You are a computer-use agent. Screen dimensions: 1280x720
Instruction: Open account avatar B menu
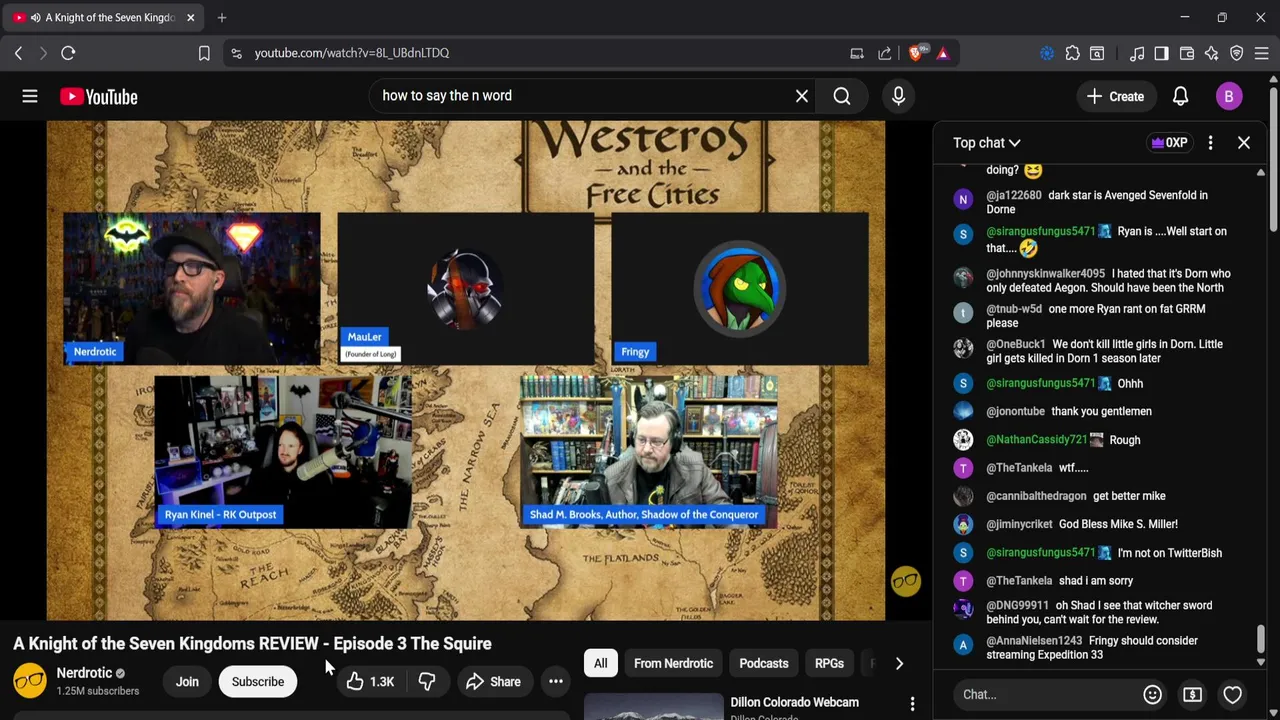(1229, 96)
